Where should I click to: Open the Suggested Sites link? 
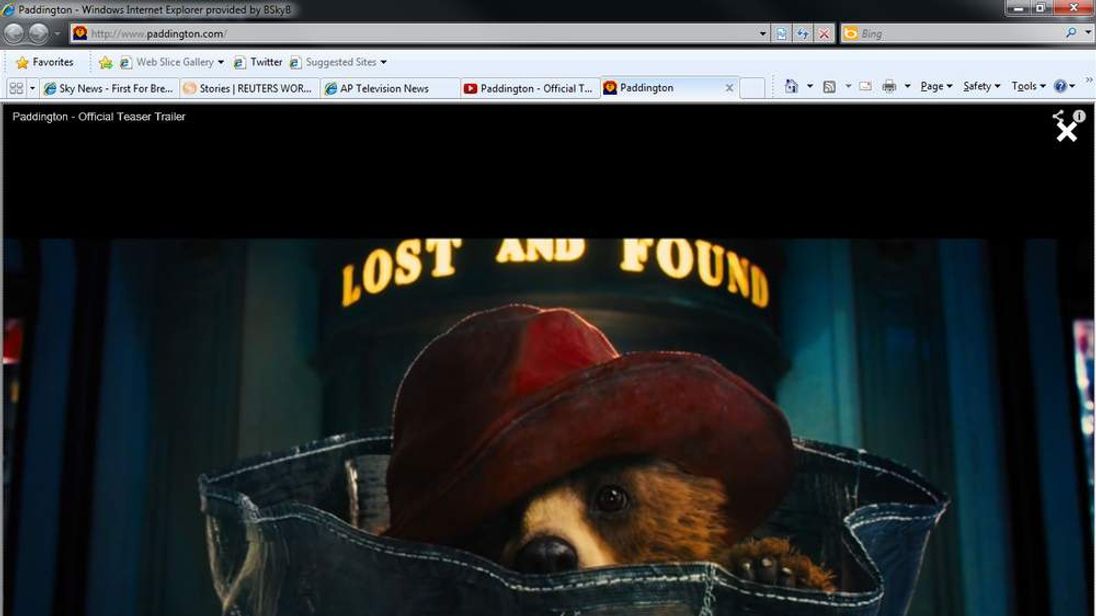coord(333,62)
